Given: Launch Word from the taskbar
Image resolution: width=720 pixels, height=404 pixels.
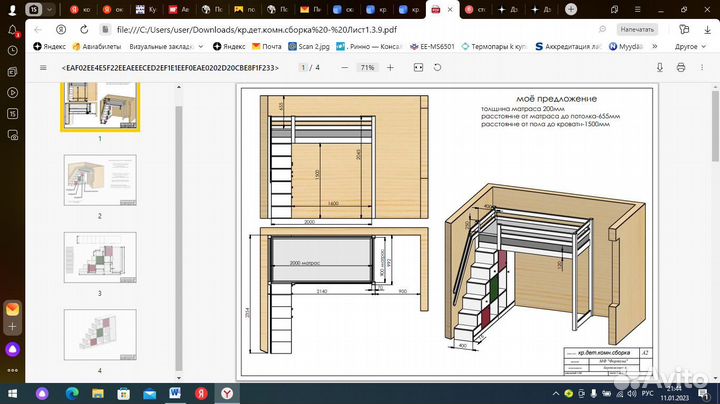Looking at the screenshot, I should pyautogui.click(x=175, y=392).
